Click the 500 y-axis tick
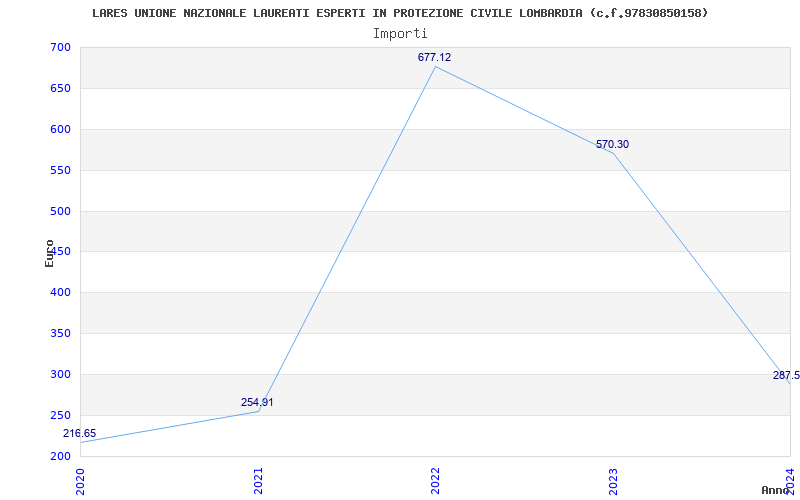 tap(60, 211)
